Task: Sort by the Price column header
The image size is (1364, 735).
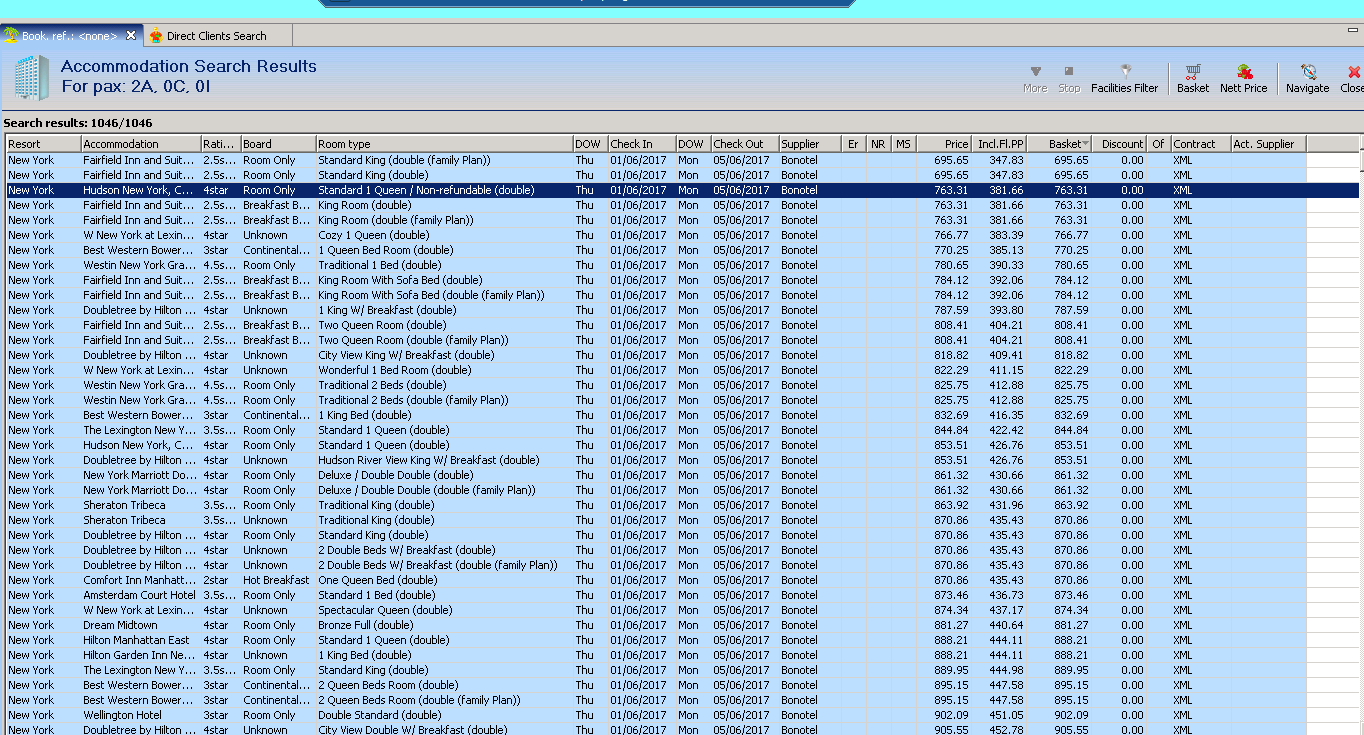Action: (944, 144)
